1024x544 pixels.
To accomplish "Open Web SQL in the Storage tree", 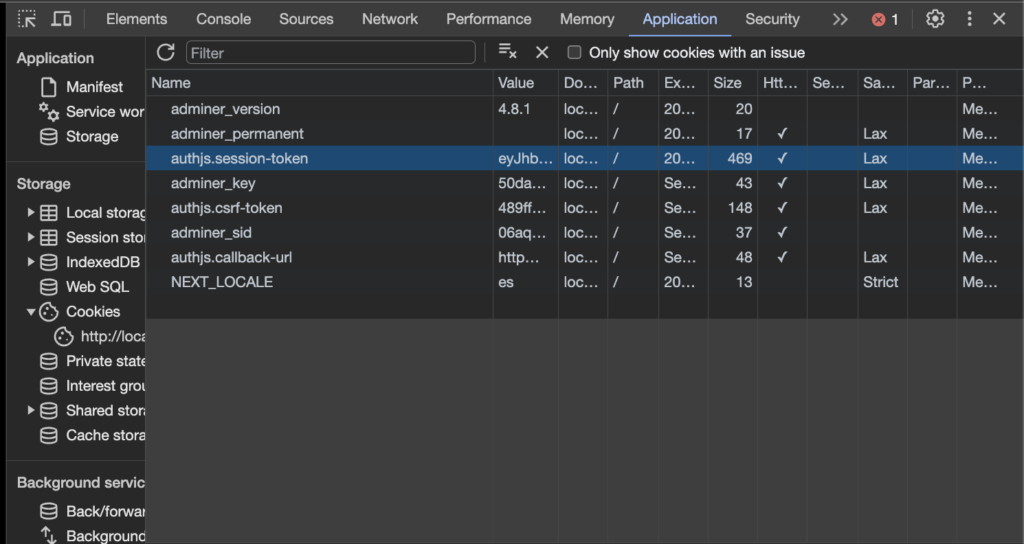I will coord(97,287).
